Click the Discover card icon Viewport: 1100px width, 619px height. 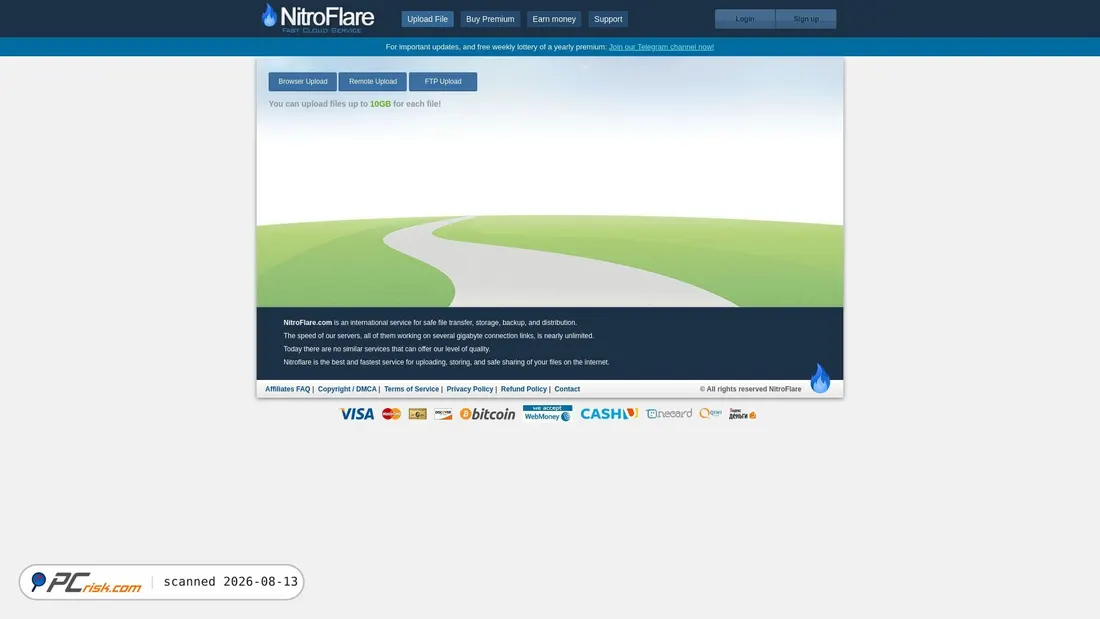tap(443, 414)
